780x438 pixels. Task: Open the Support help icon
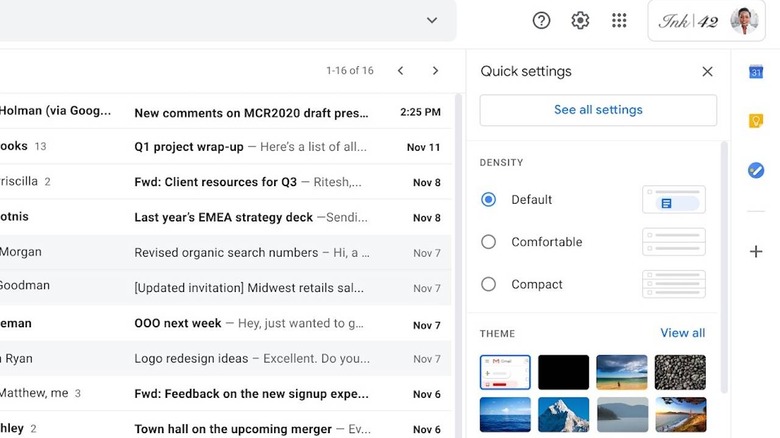(541, 21)
